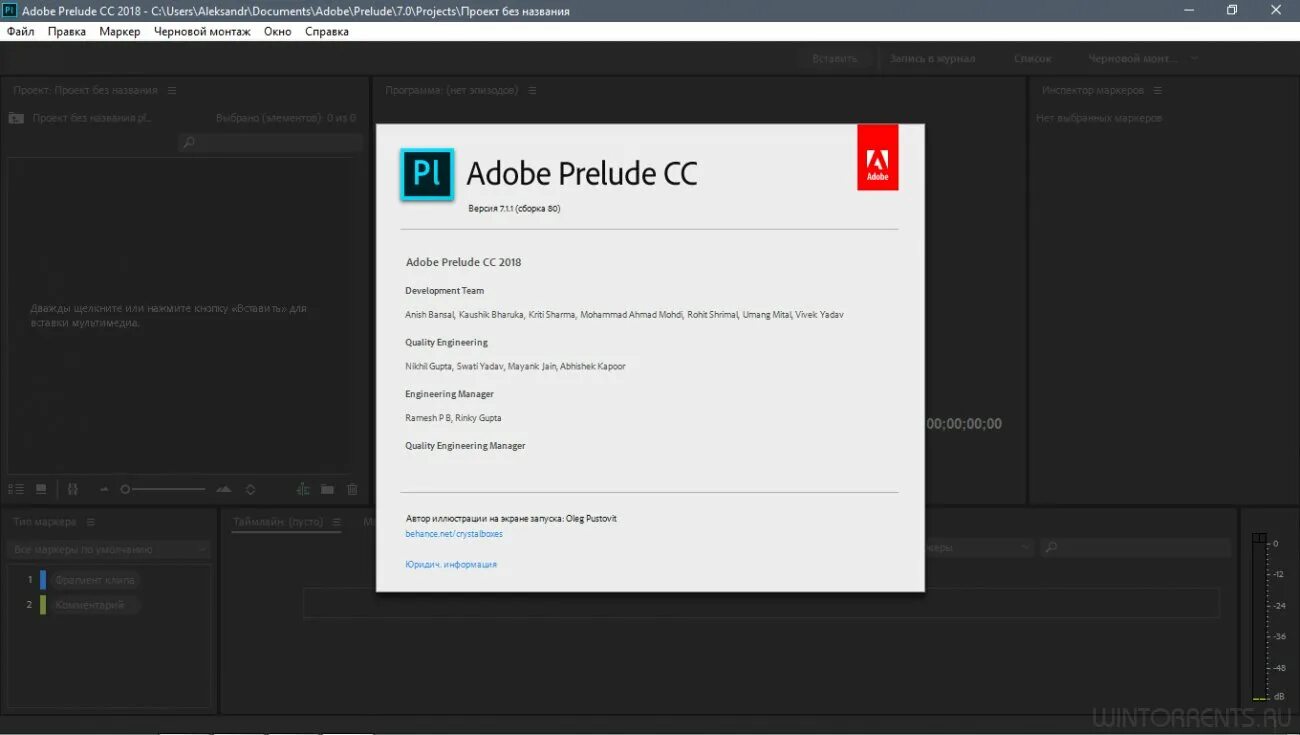Click the 00;00;00;00 timecode display
This screenshot has height=735, width=1300.
(964, 424)
